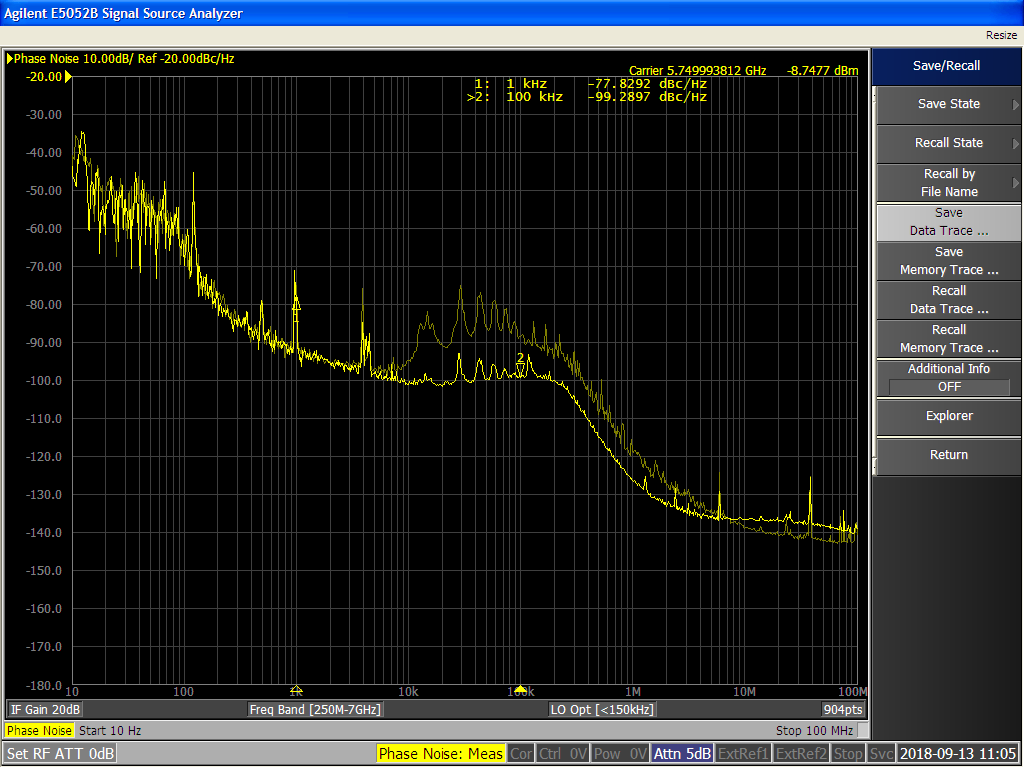Click the ExtRef1 status indicator
Viewport: 1024px width, 768px height.
(x=743, y=754)
